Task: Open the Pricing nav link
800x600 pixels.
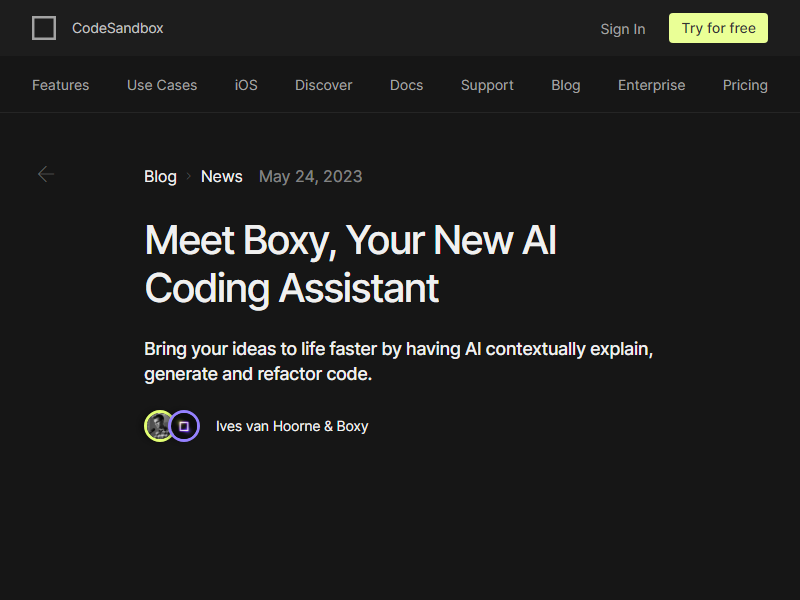Action: coord(745,85)
